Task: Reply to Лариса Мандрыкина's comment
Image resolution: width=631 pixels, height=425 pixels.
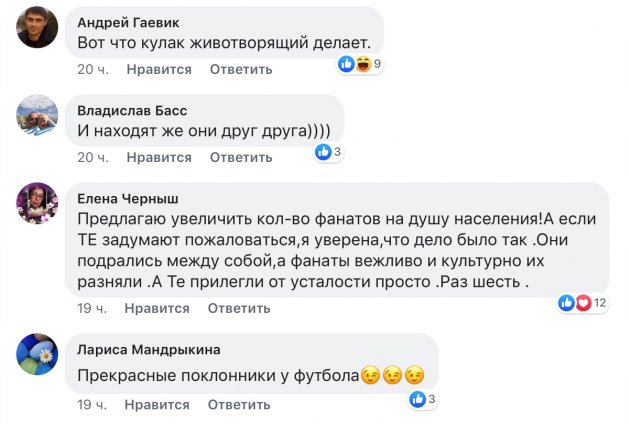Action: point(241,405)
